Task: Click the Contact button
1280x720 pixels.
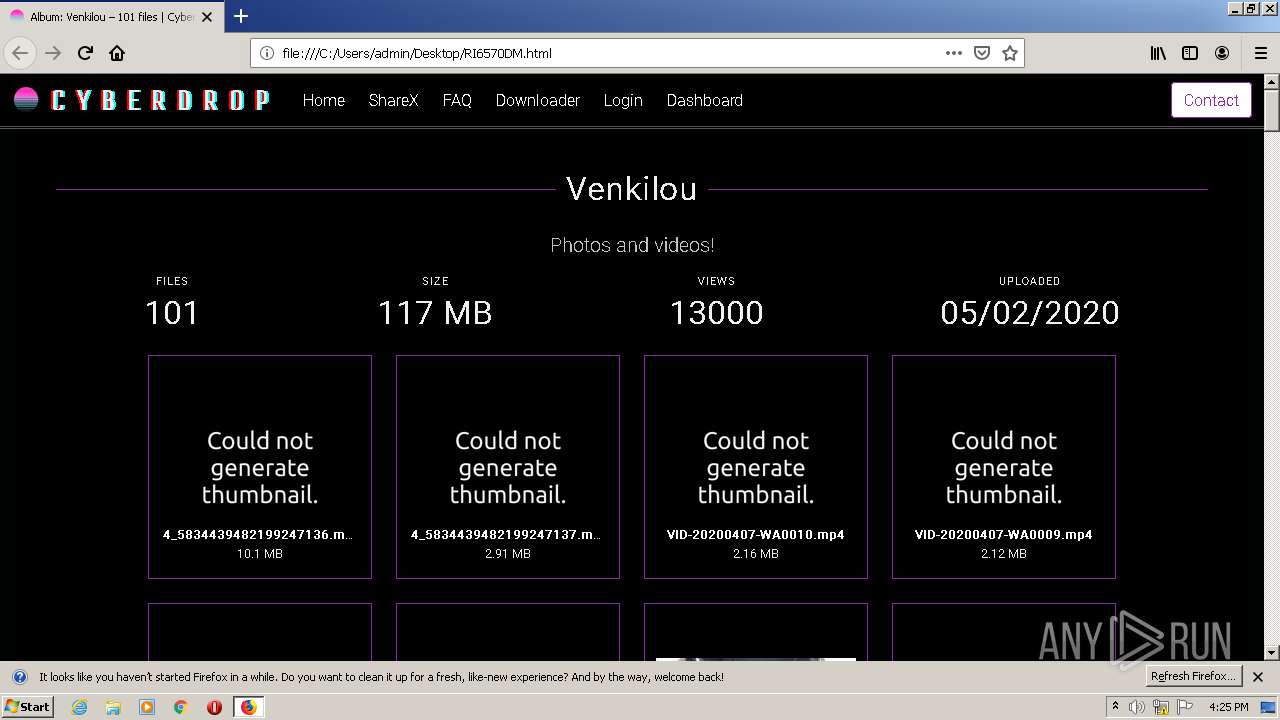Action: (x=1211, y=100)
